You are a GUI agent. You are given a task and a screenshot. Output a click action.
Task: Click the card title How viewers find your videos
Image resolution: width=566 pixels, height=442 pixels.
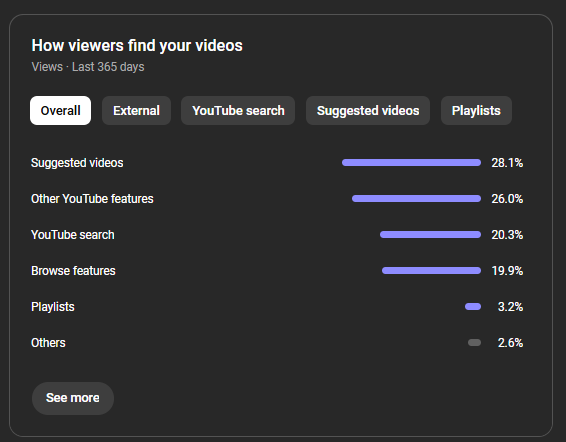[x=137, y=46]
